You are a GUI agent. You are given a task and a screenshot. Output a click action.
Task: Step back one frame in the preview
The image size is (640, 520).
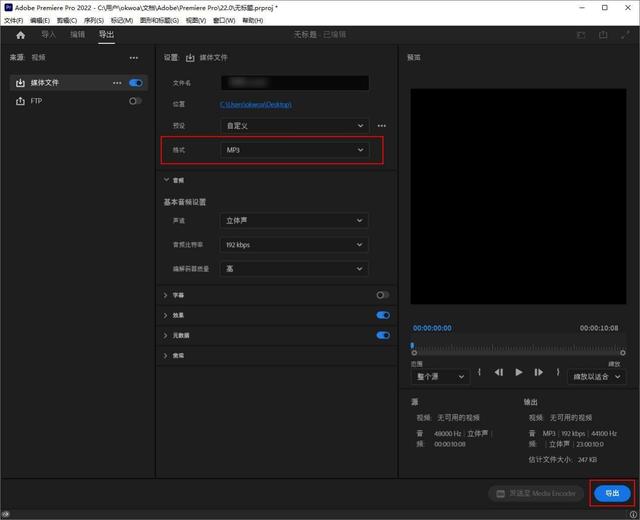(499, 372)
